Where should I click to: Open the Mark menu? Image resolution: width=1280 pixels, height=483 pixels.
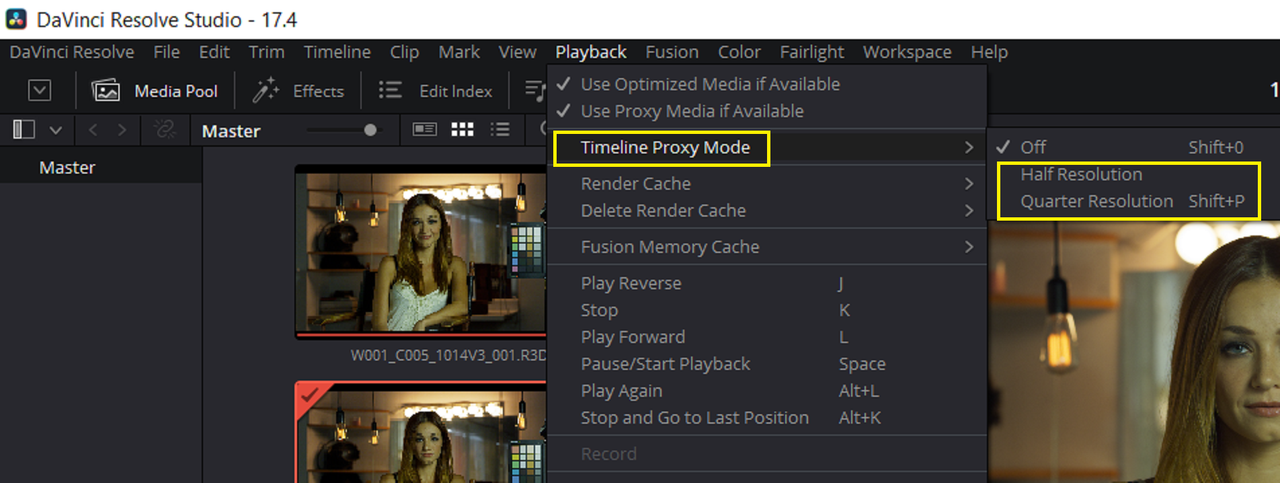(459, 52)
